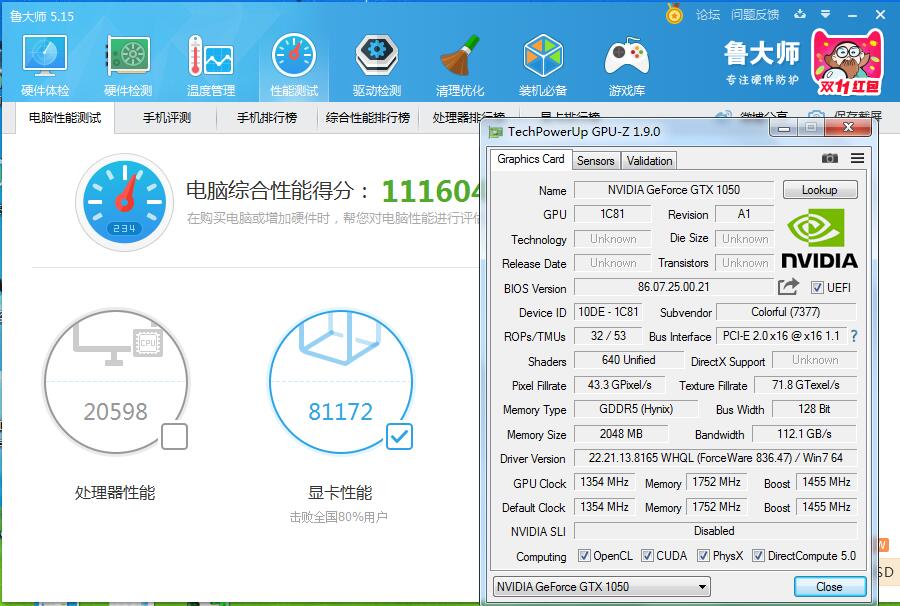The height and width of the screenshot is (606, 900).
Task: Toggle the PhysX checkbox
Action: coord(703,556)
